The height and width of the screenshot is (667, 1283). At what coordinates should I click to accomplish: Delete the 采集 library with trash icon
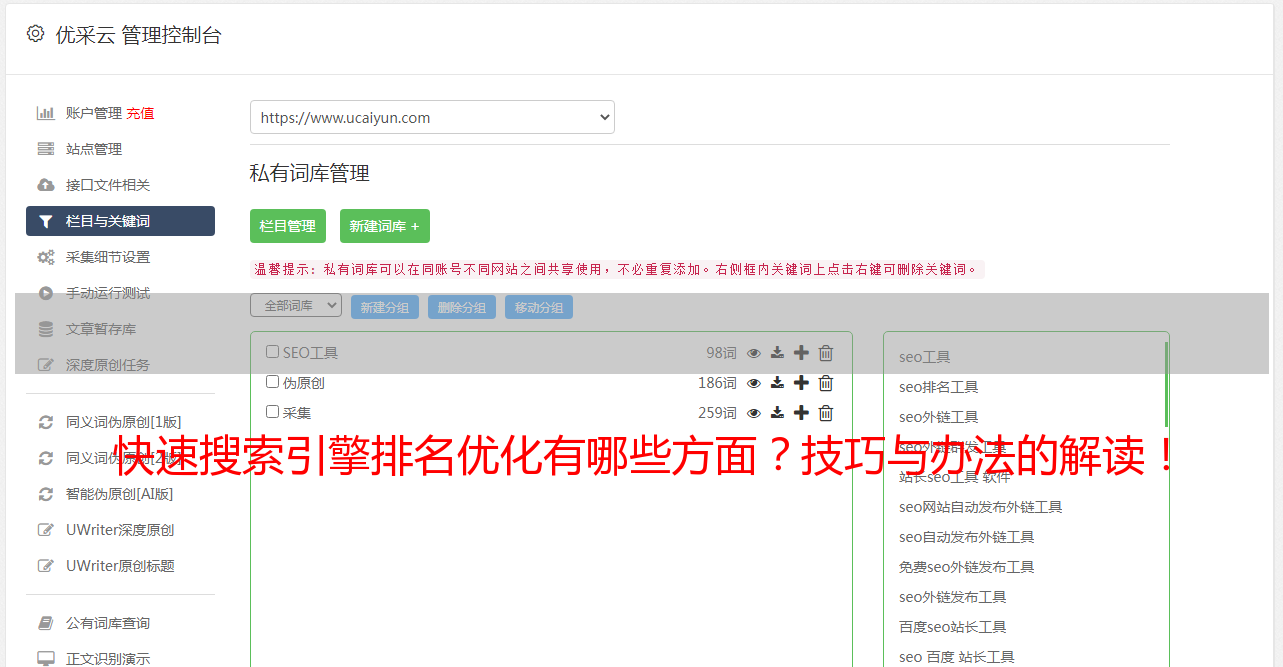coord(826,413)
